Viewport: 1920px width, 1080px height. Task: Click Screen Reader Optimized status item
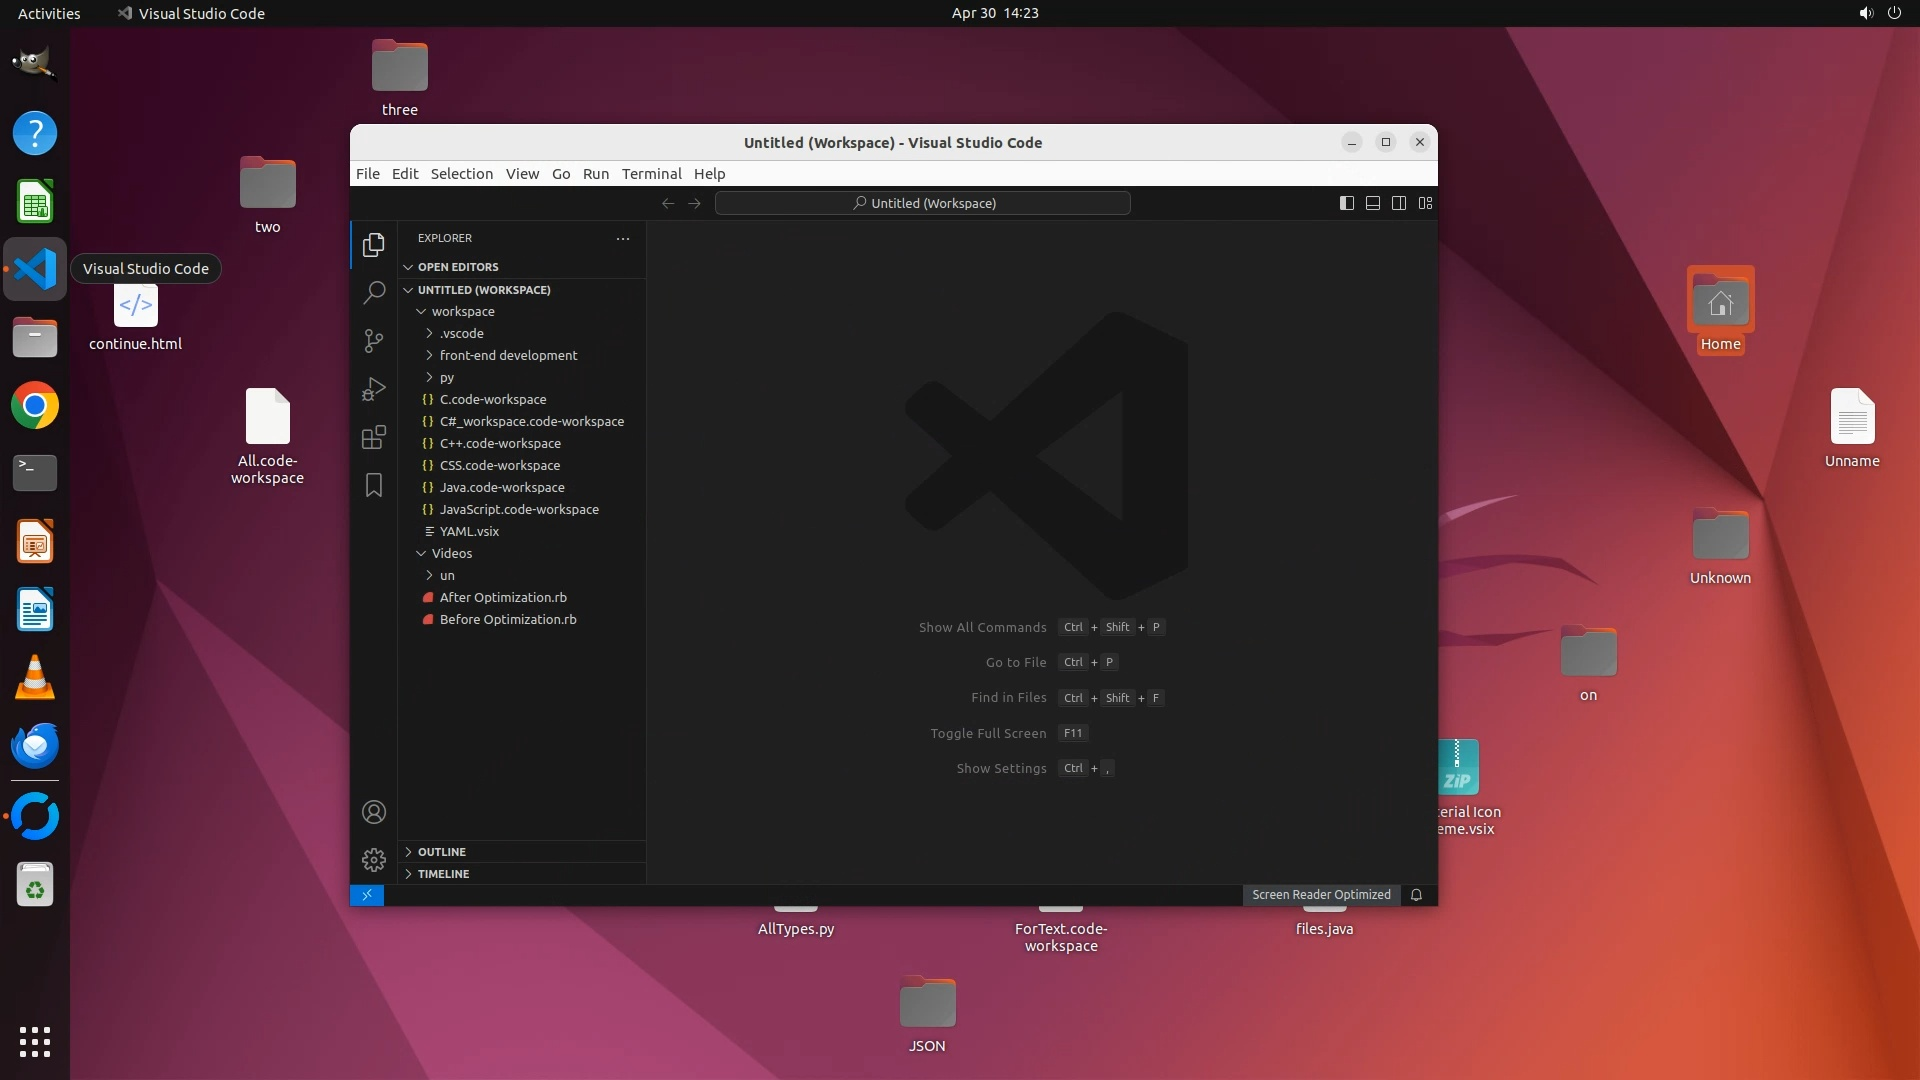coord(1321,895)
